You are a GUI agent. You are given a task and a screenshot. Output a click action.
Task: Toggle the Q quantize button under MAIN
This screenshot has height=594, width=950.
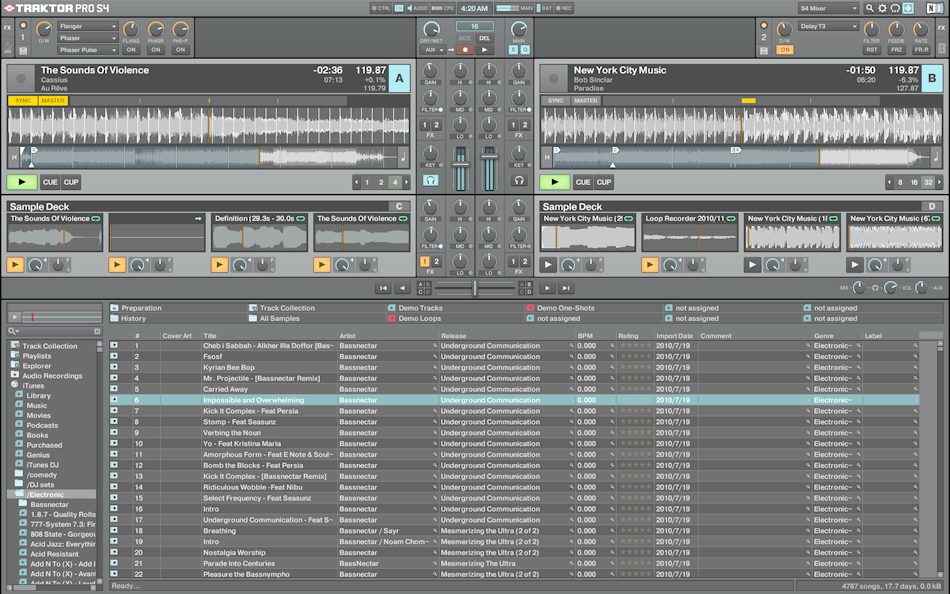coord(525,50)
